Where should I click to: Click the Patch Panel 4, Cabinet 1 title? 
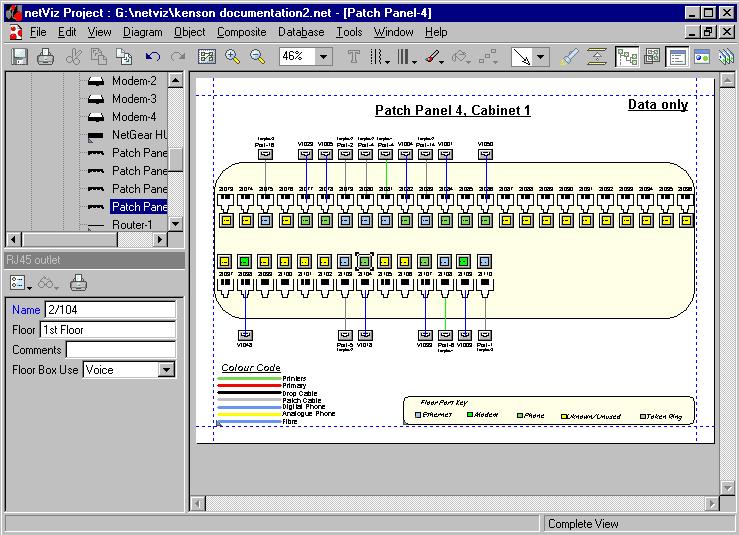pyautogui.click(x=452, y=110)
